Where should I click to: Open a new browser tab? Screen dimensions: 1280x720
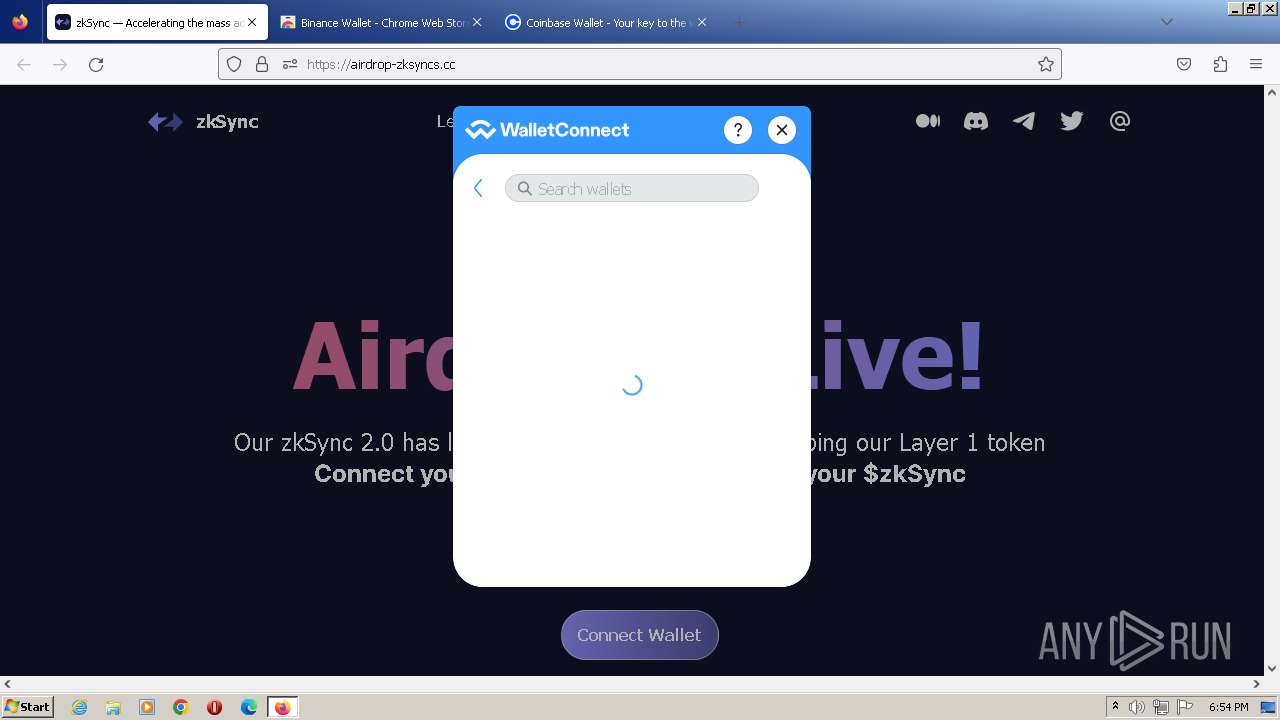point(740,22)
